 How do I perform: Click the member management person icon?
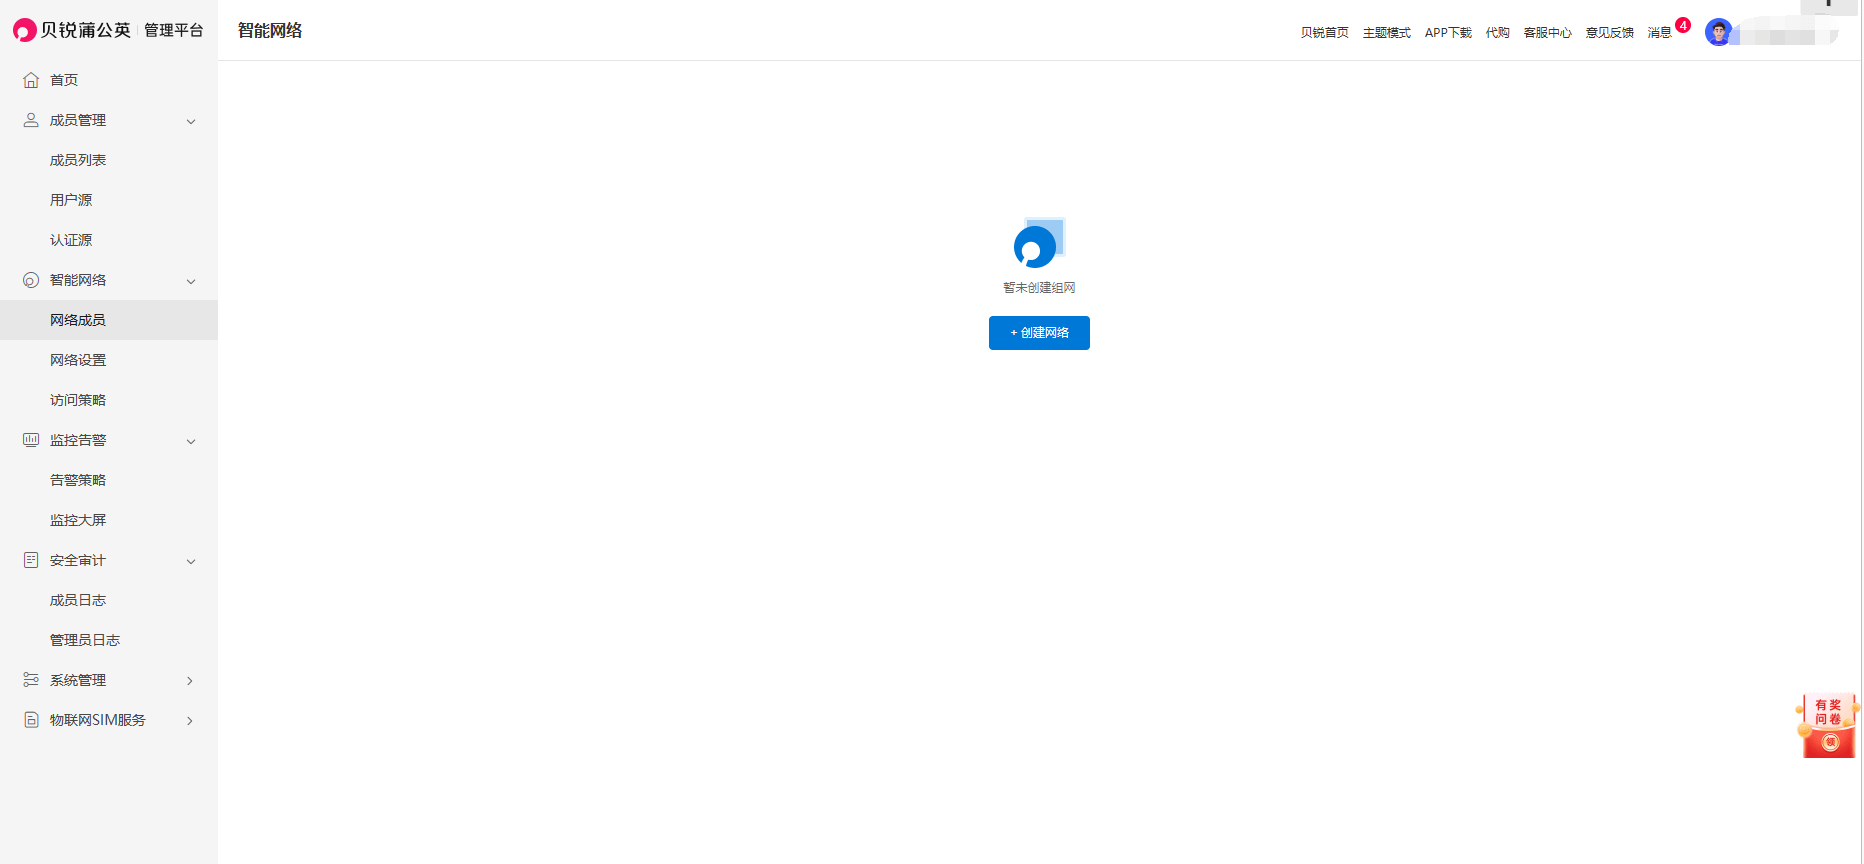click(x=31, y=120)
